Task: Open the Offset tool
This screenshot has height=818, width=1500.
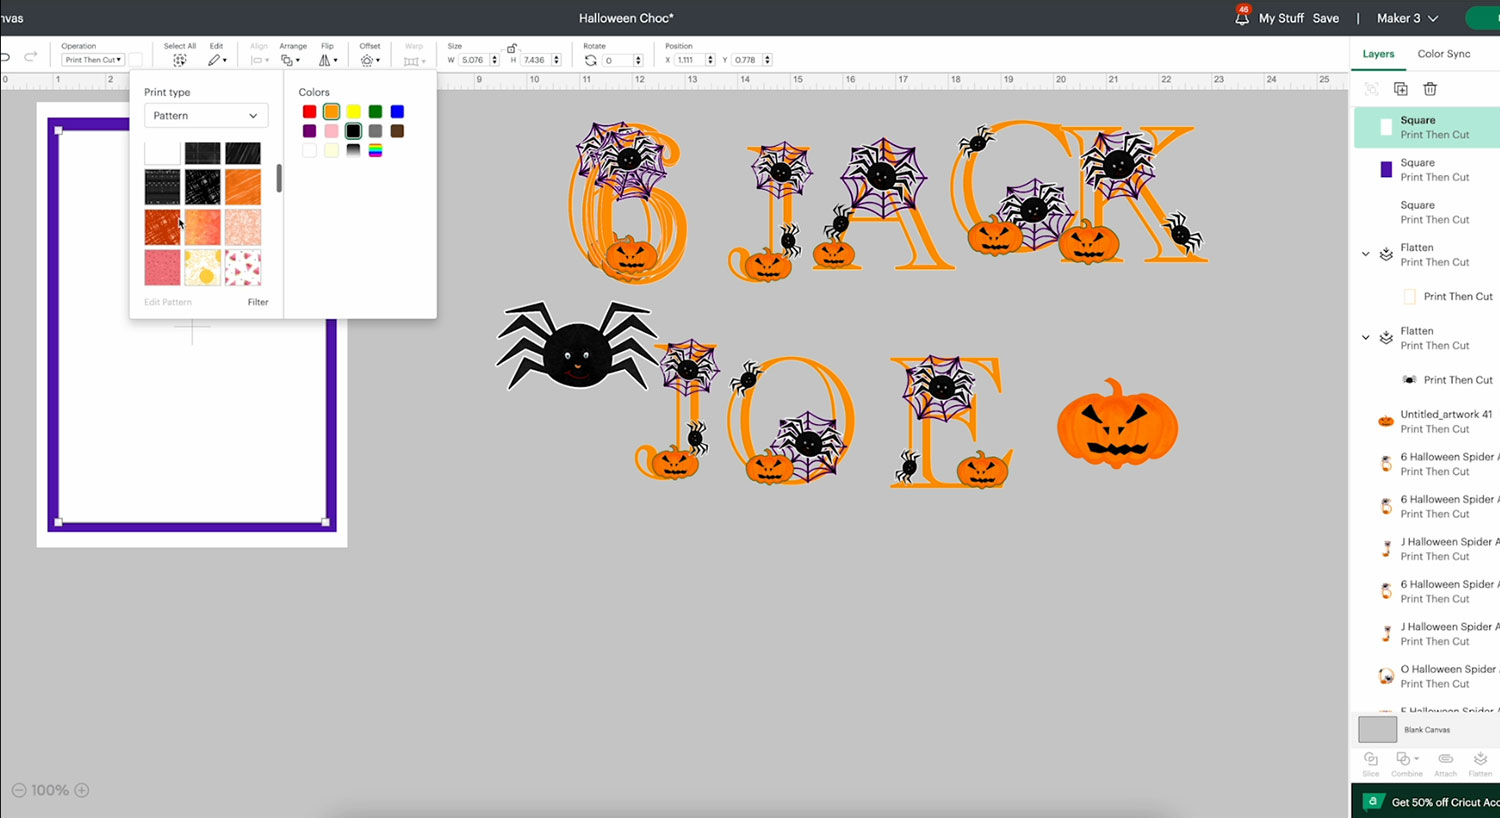Action: coord(369,60)
